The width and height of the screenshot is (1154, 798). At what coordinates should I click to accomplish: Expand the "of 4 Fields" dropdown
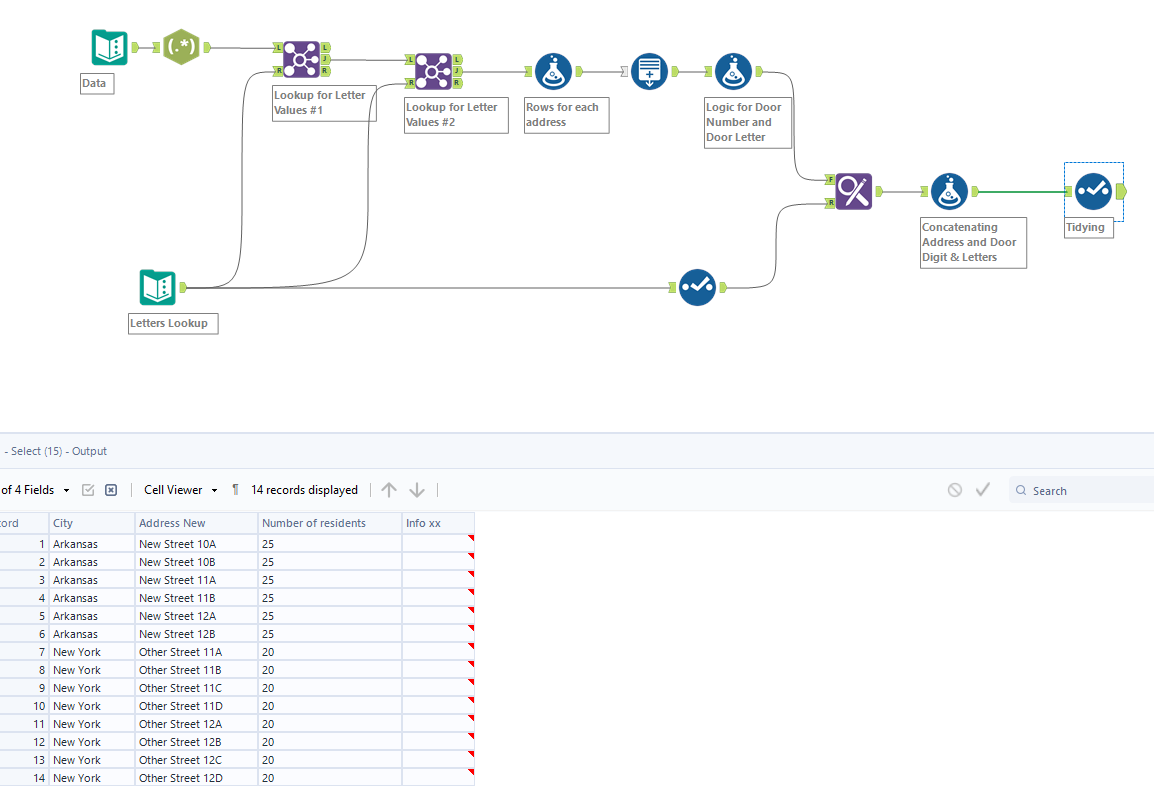pos(38,489)
